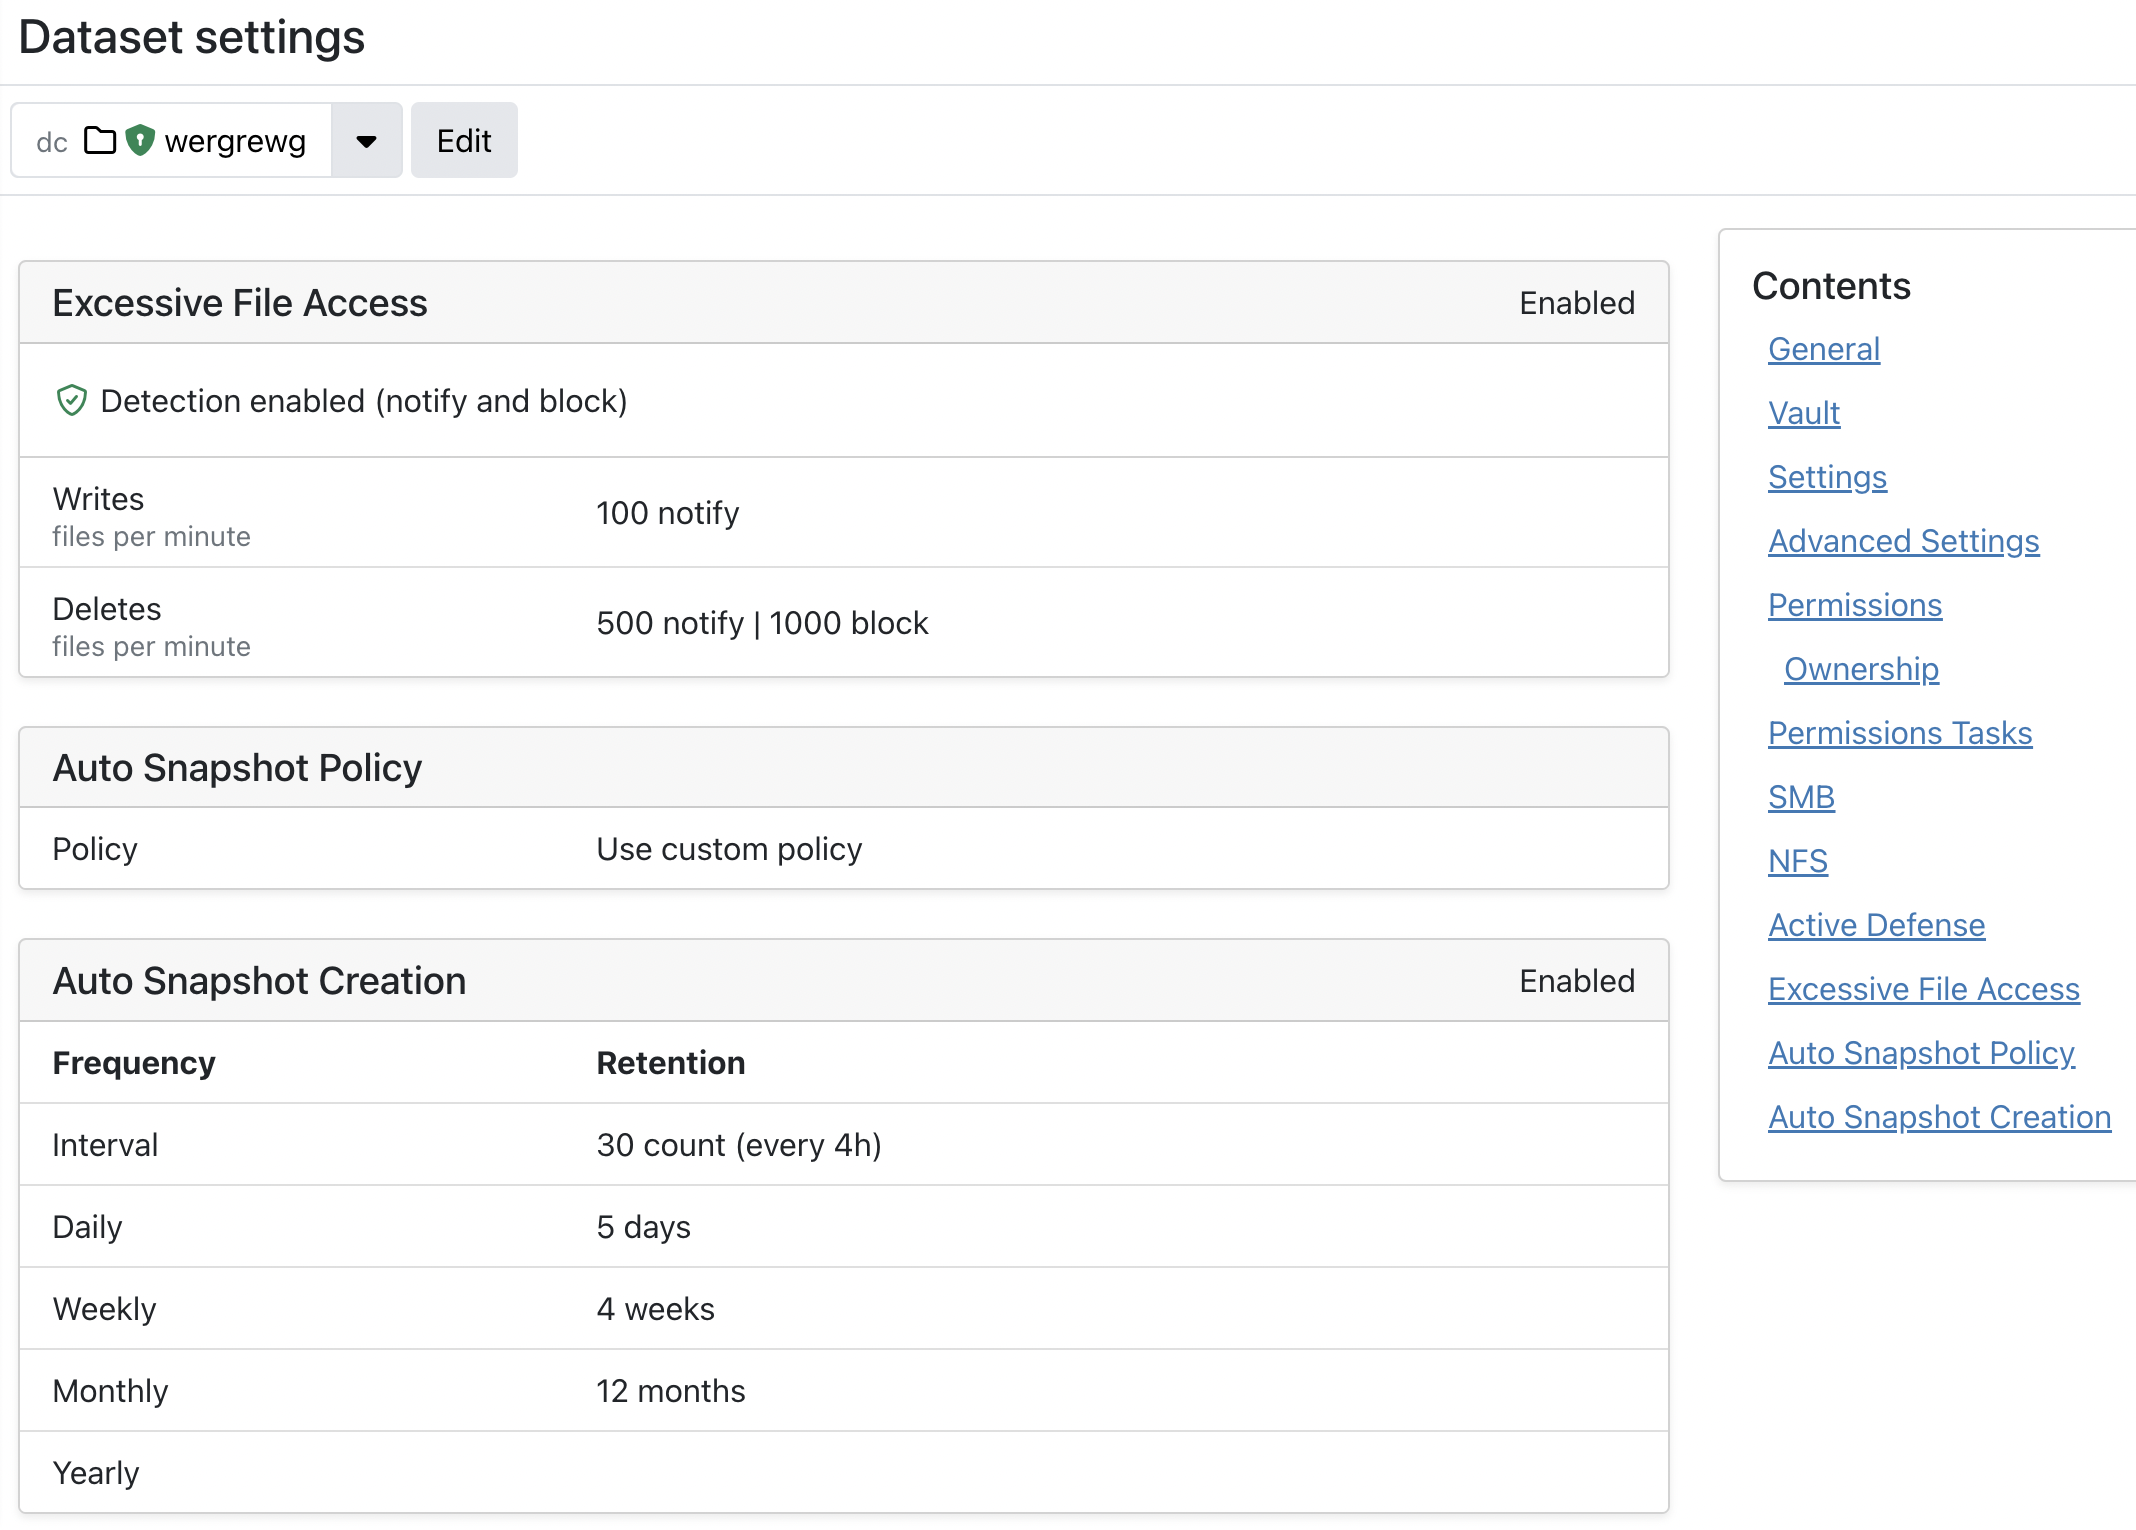This screenshot has width=2136, height=1530.
Task: Navigate to Advanced Settings link
Action: coord(1903,541)
